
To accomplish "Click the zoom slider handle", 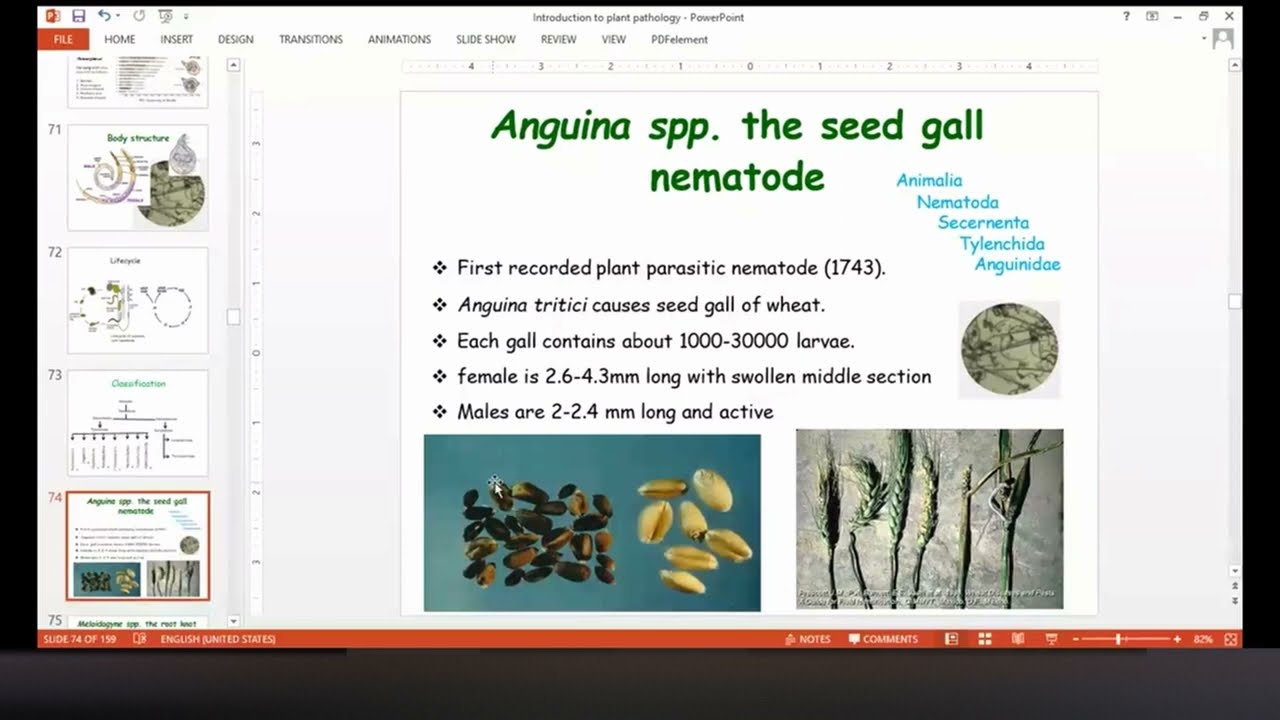I will click(x=1119, y=639).
